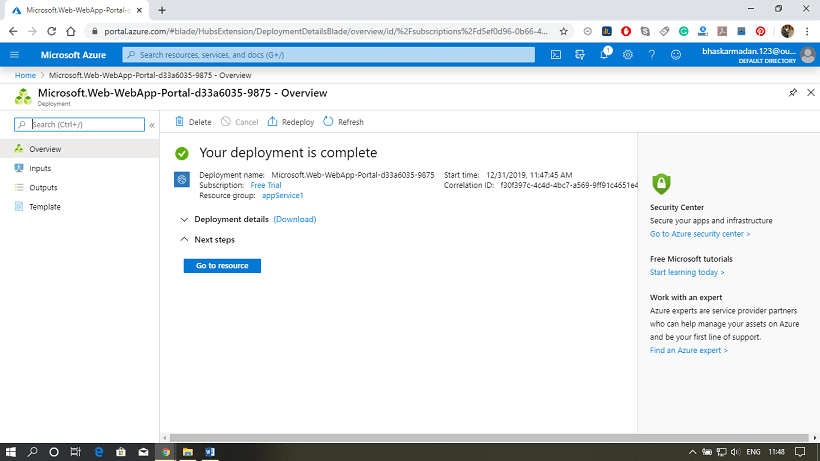Viewport: 820px width, 461px height.
Task: Expand the Deployment details section
Action: [184, 220]
